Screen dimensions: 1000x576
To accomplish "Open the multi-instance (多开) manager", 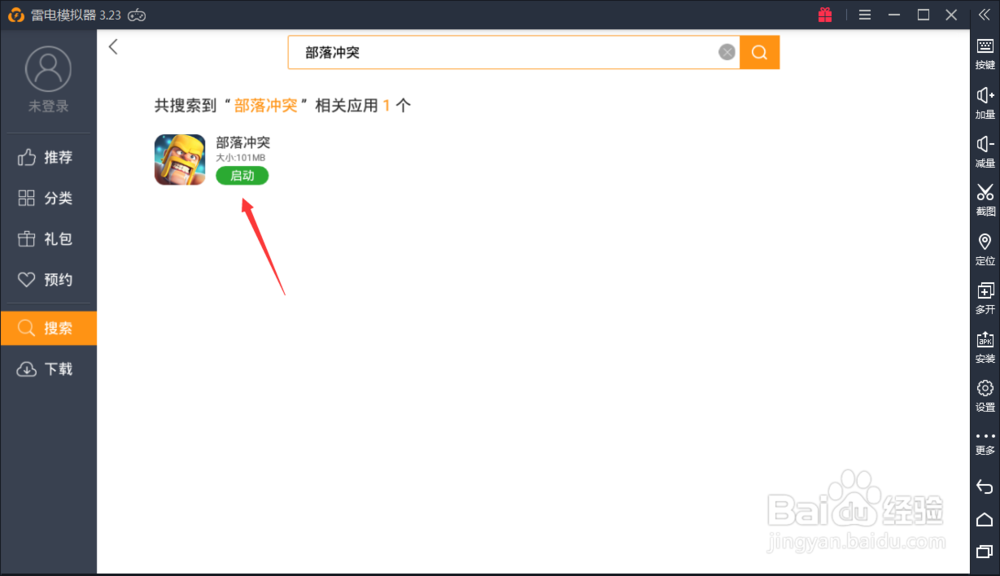I will coord(984,298).
